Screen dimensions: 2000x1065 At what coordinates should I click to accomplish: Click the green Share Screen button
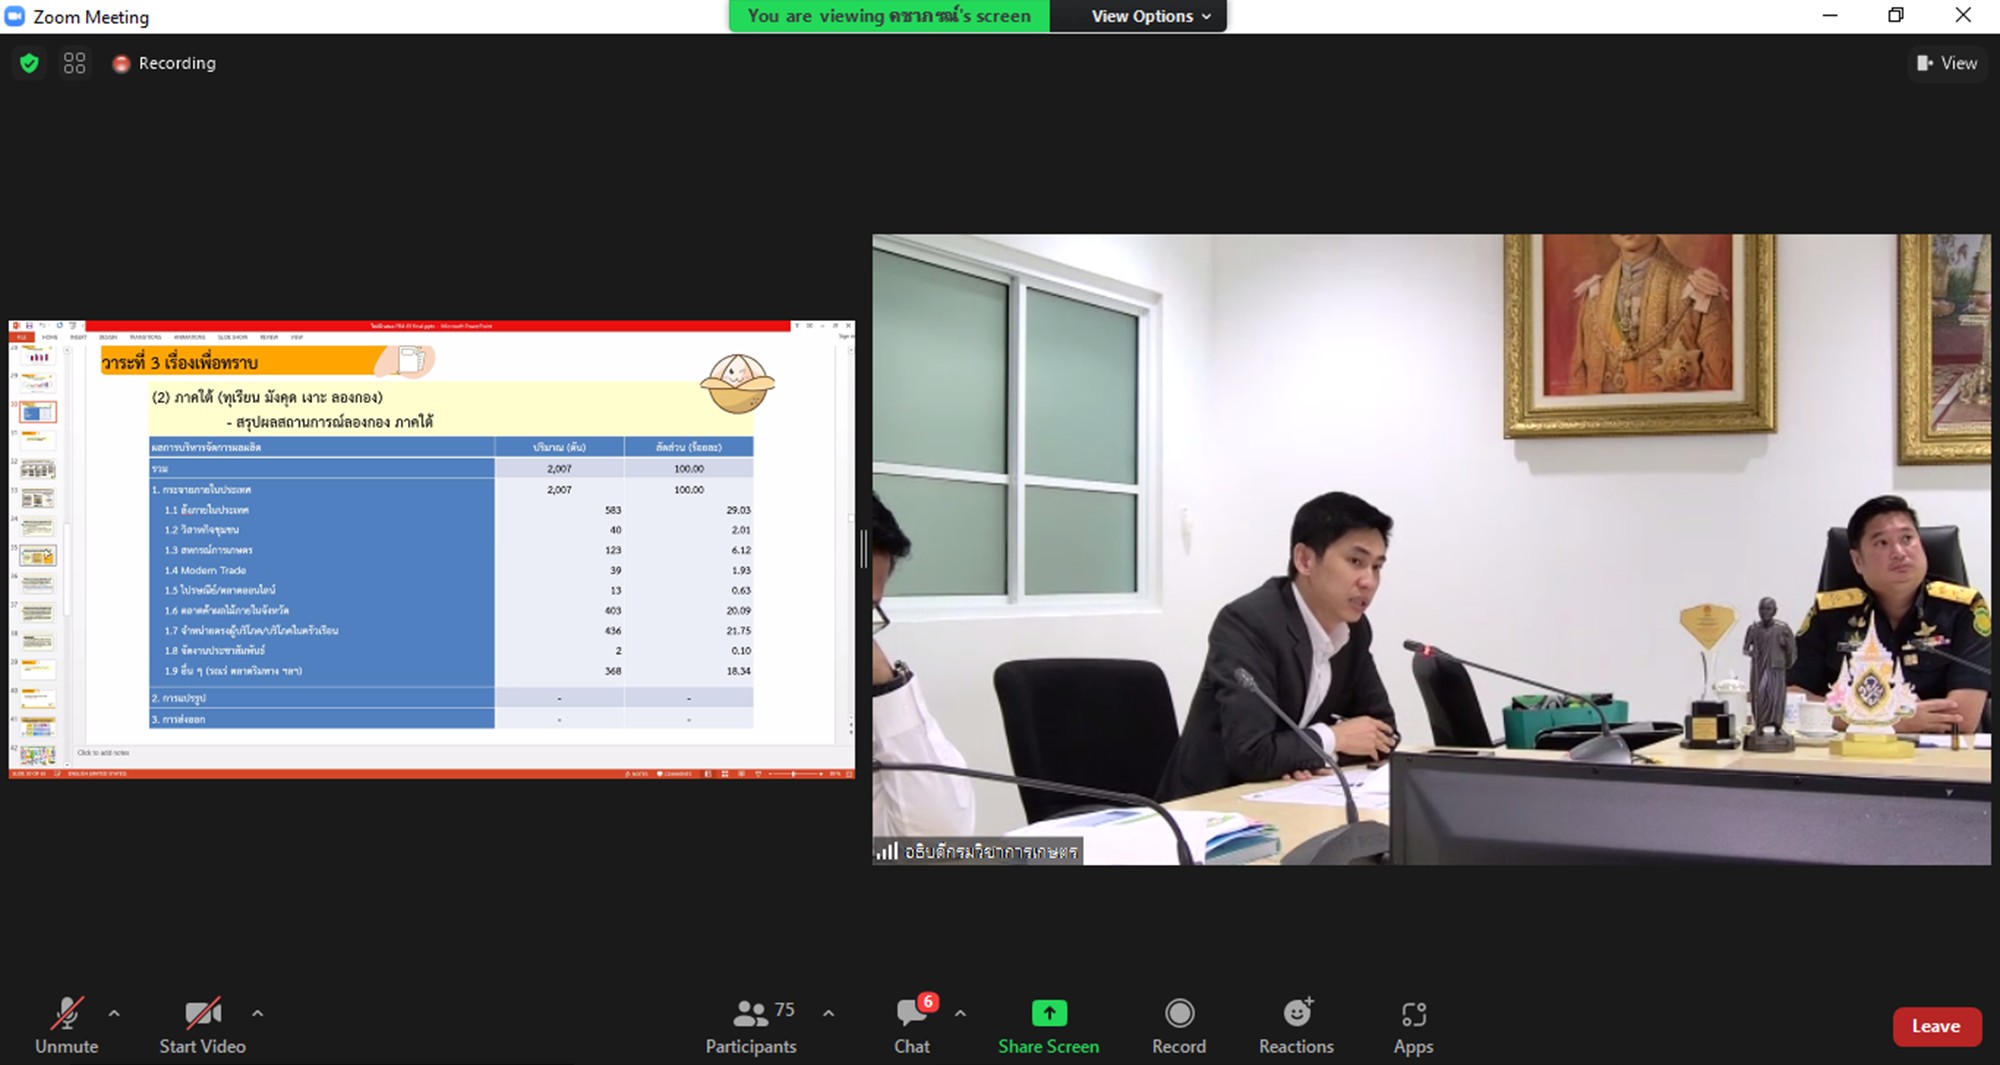(x=1048, y=1025)
